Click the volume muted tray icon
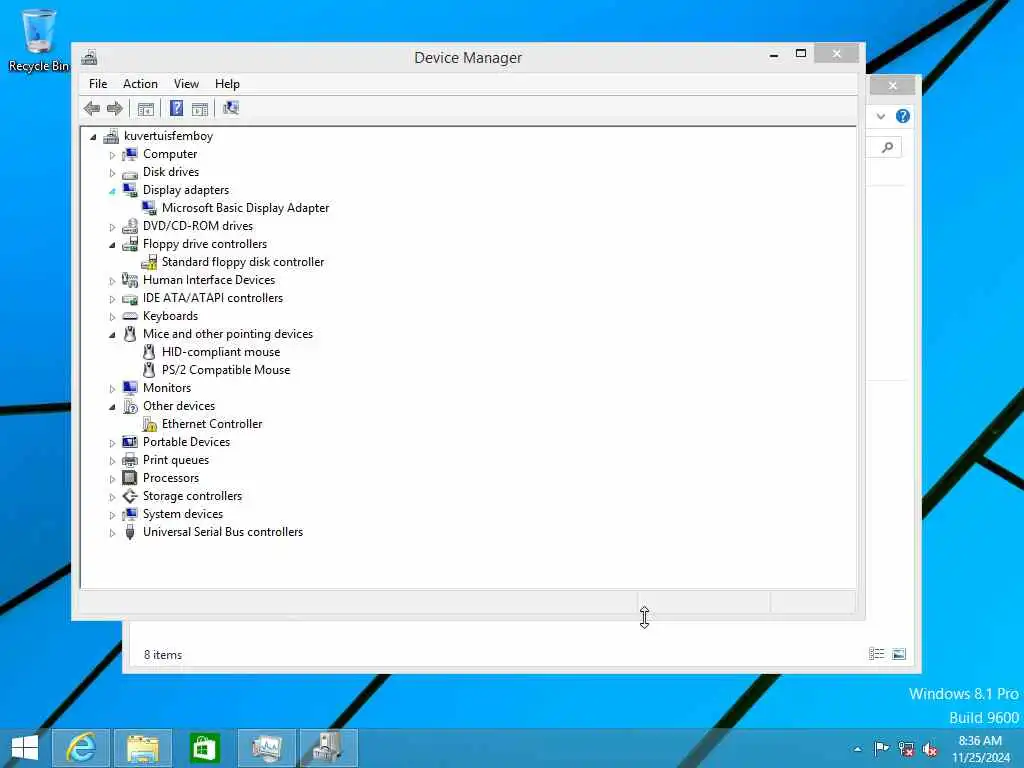The image size is (1024, 768). tap(929, 749)
